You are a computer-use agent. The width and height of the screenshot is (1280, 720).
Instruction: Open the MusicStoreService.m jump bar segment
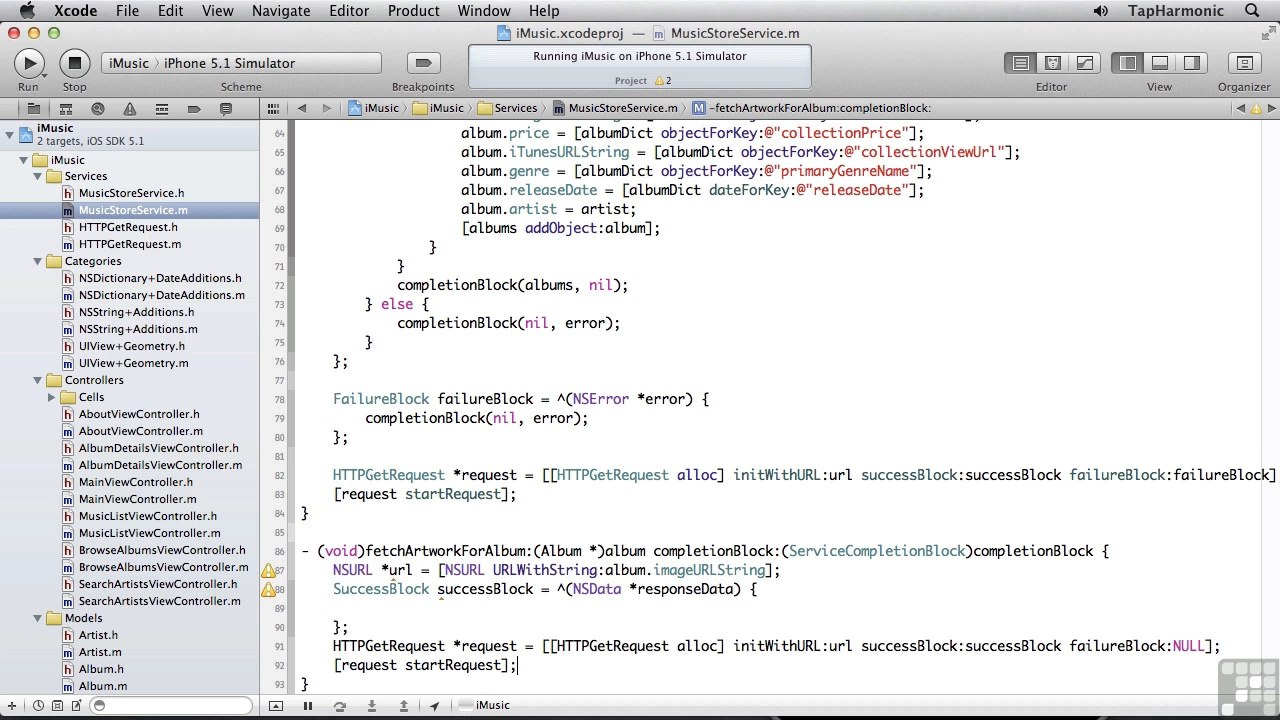coord(615,108)
